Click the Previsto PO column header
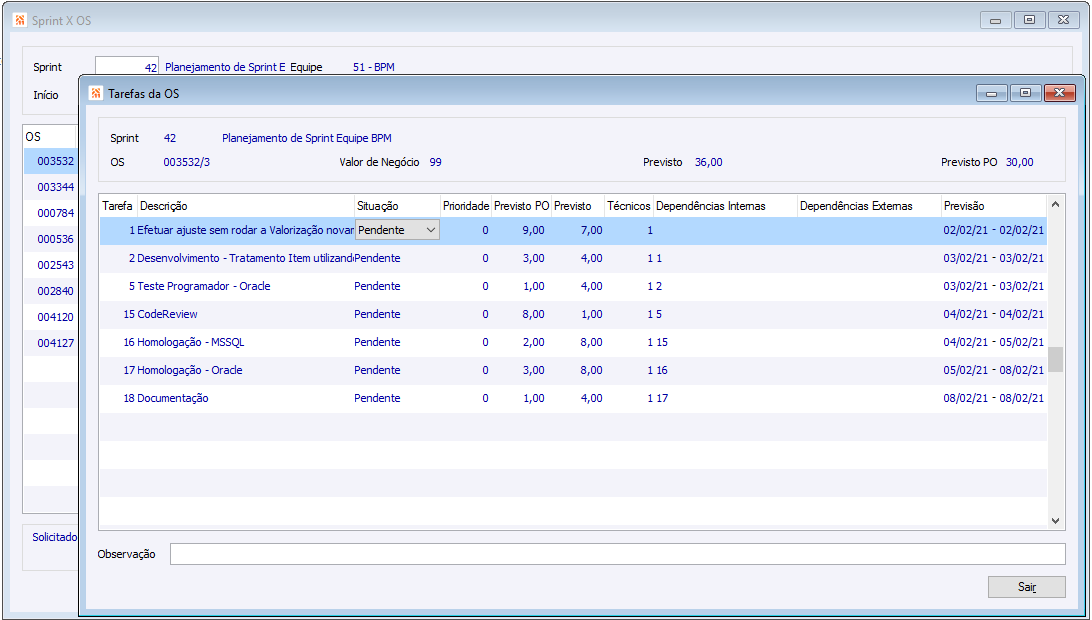The width and height of the screenshot is (1092, 620). point(522,206)
